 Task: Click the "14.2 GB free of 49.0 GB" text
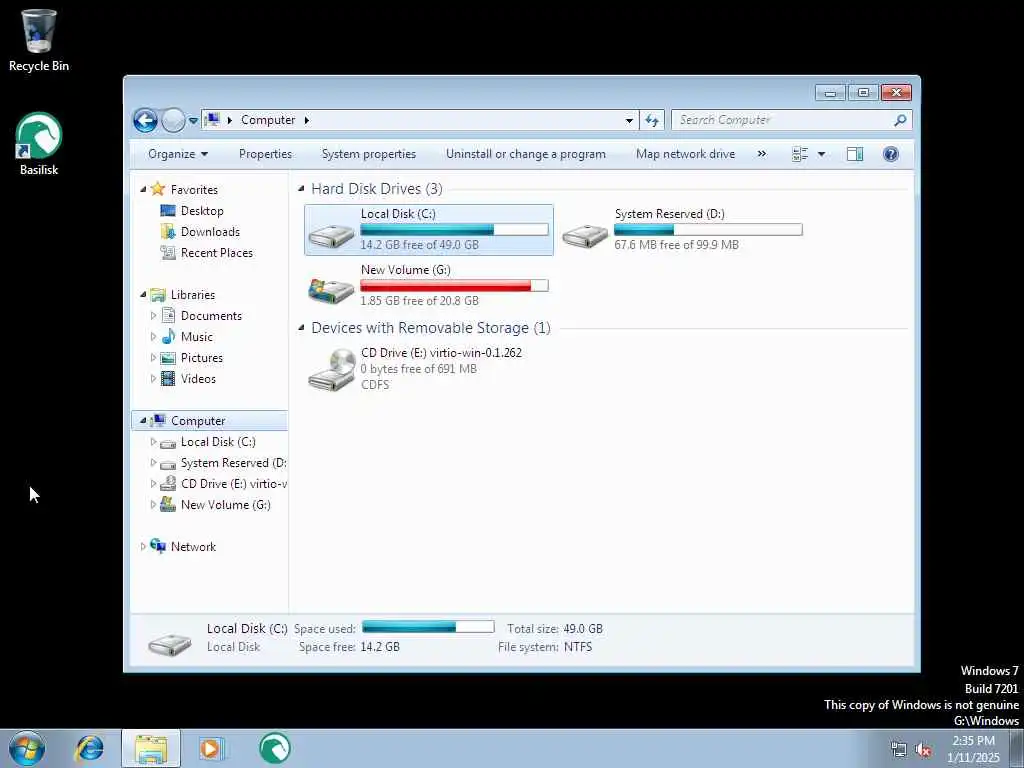pyautogui.click(x=419, y=245)
